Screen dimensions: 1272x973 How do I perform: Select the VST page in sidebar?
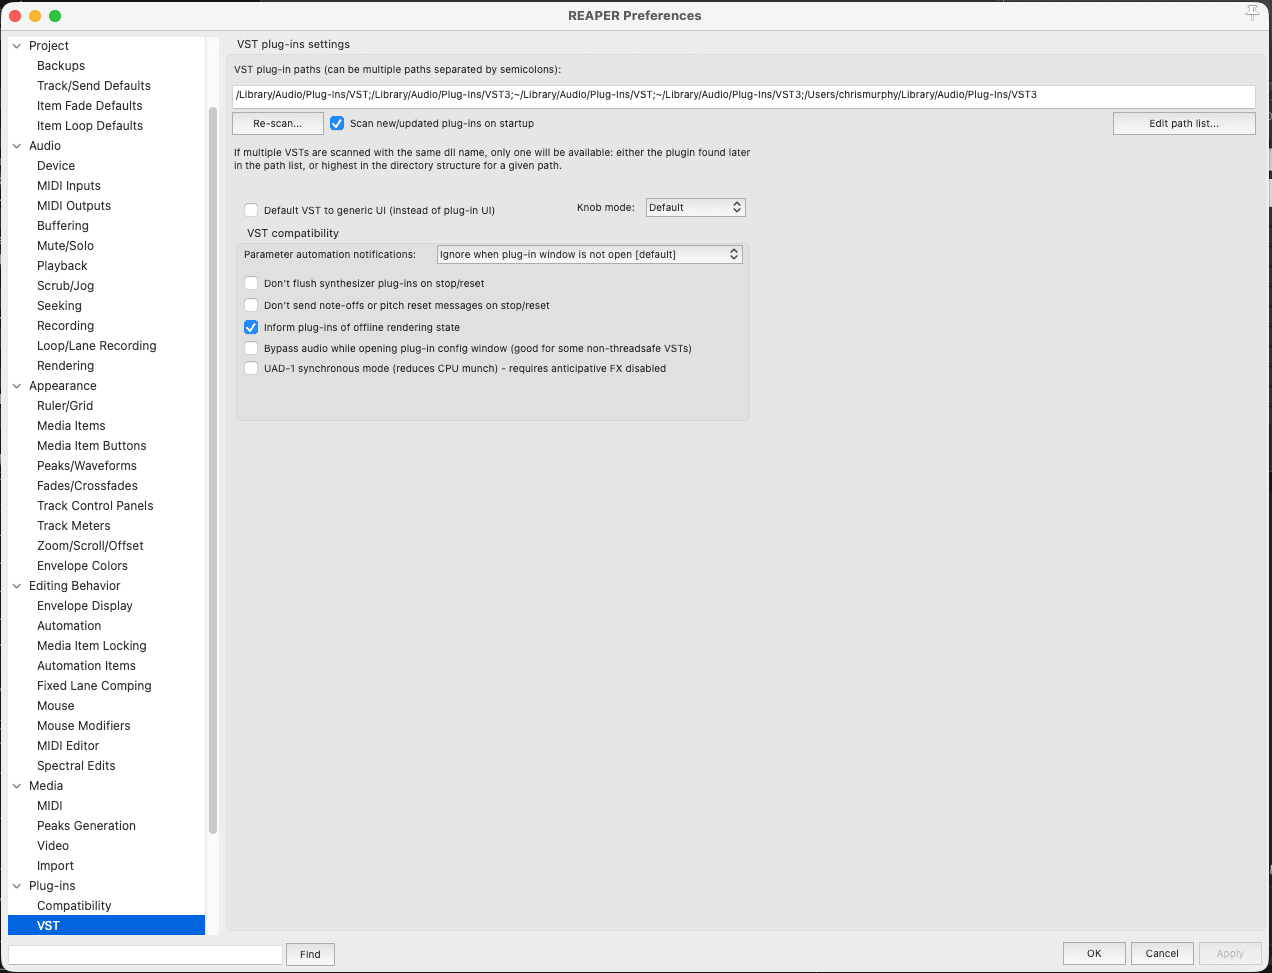coord(106,926)
